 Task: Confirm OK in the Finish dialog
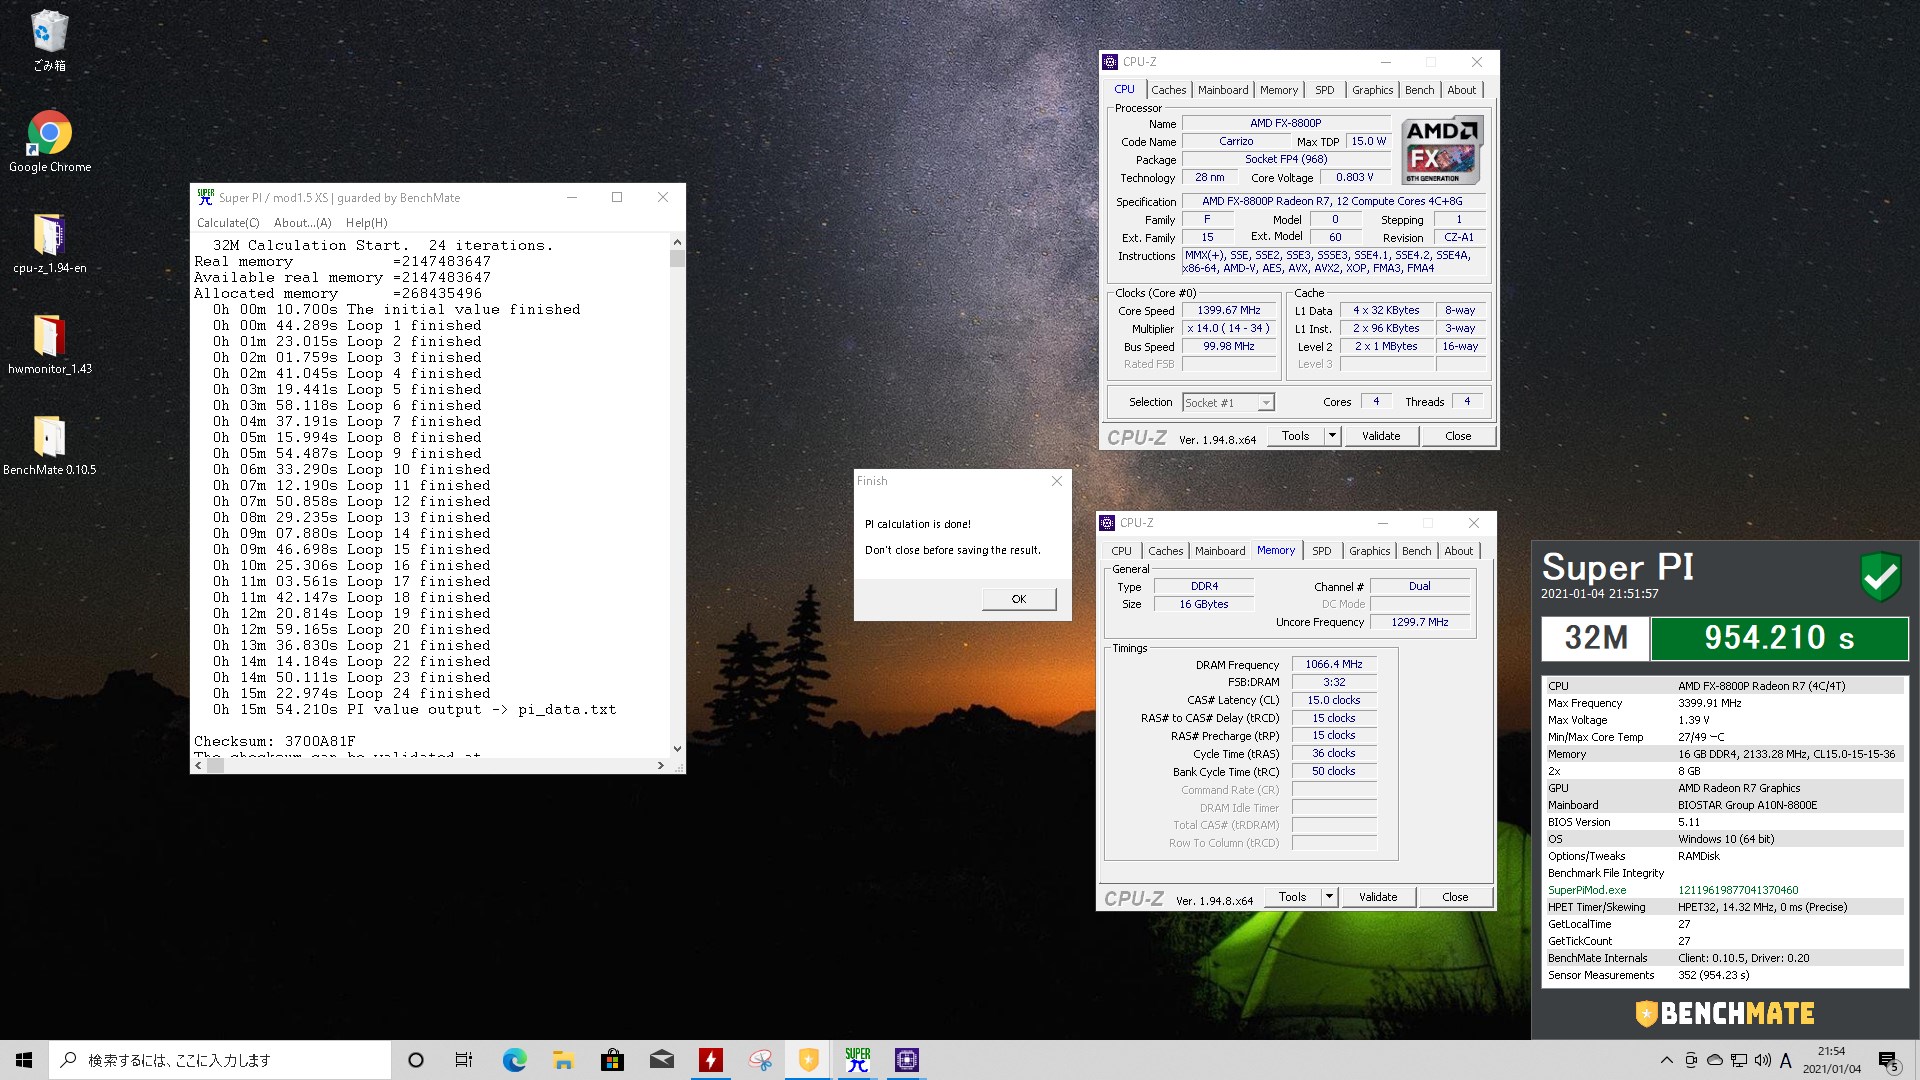pos(1018,599)
